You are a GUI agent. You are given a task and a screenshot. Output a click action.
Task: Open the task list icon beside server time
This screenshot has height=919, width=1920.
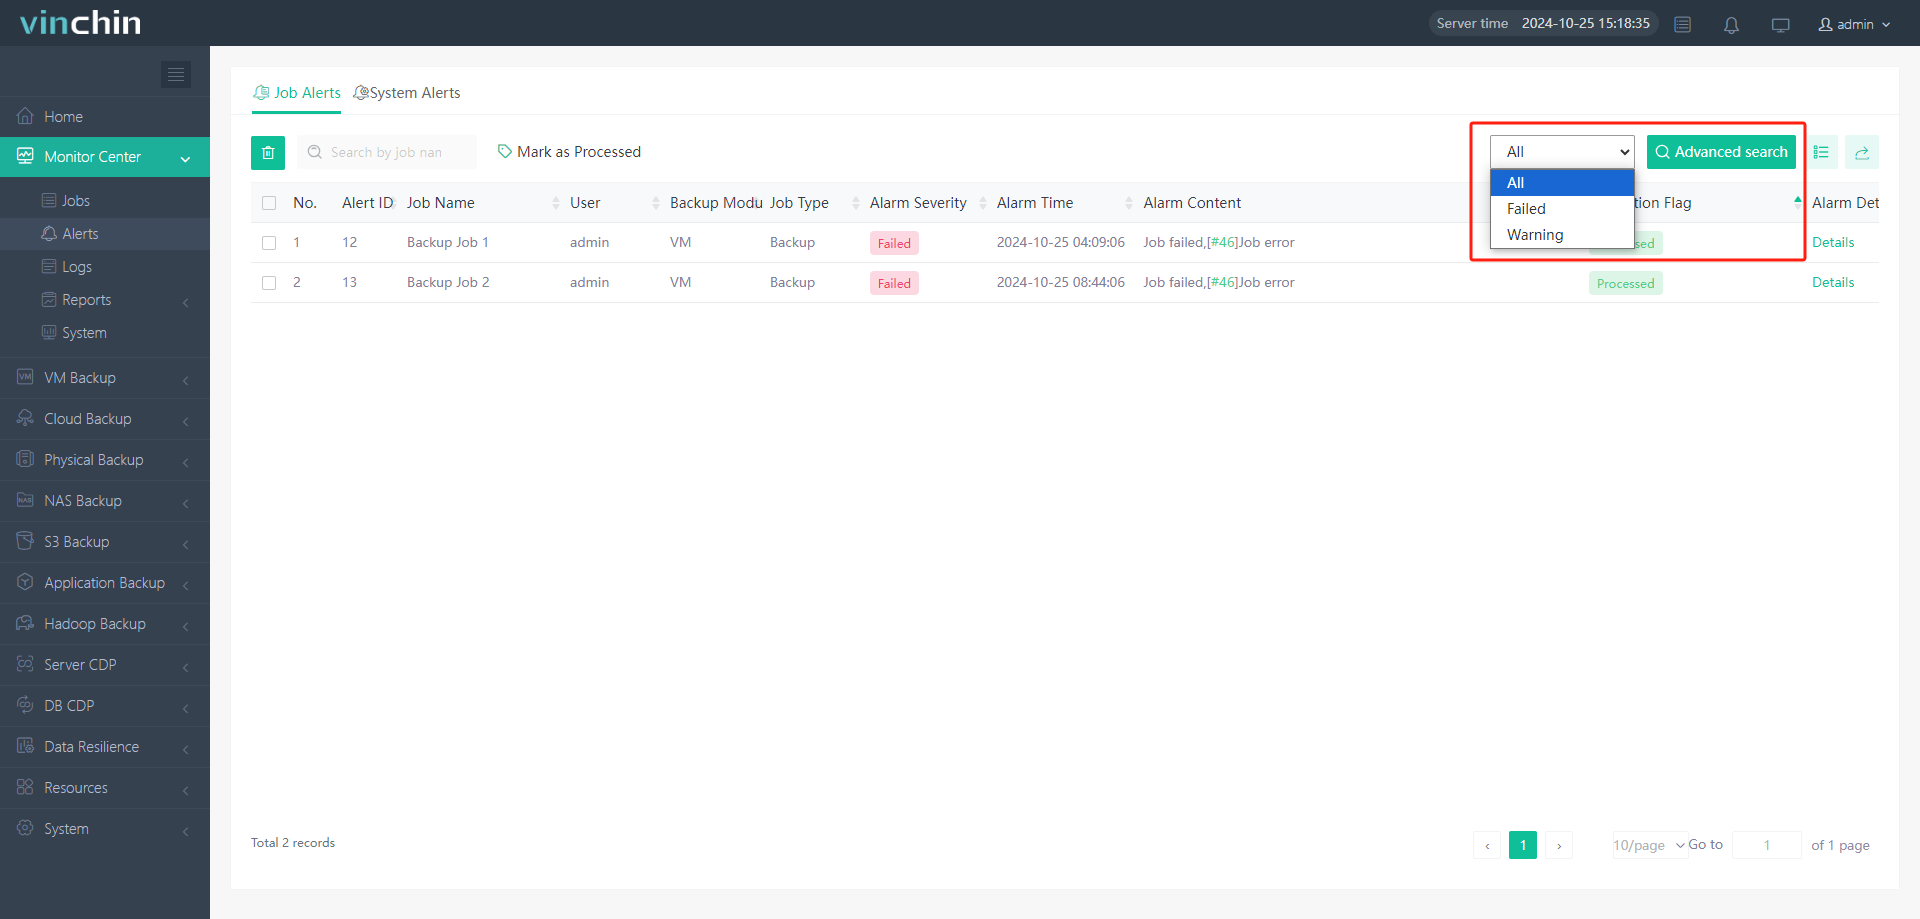1683,25
